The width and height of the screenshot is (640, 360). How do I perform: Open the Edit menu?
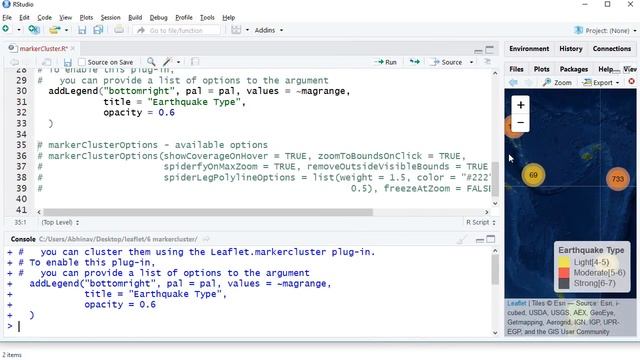pos(24,18)
